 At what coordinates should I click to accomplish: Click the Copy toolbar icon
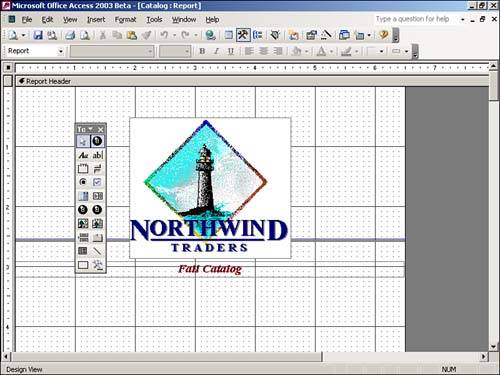point(117,35)
